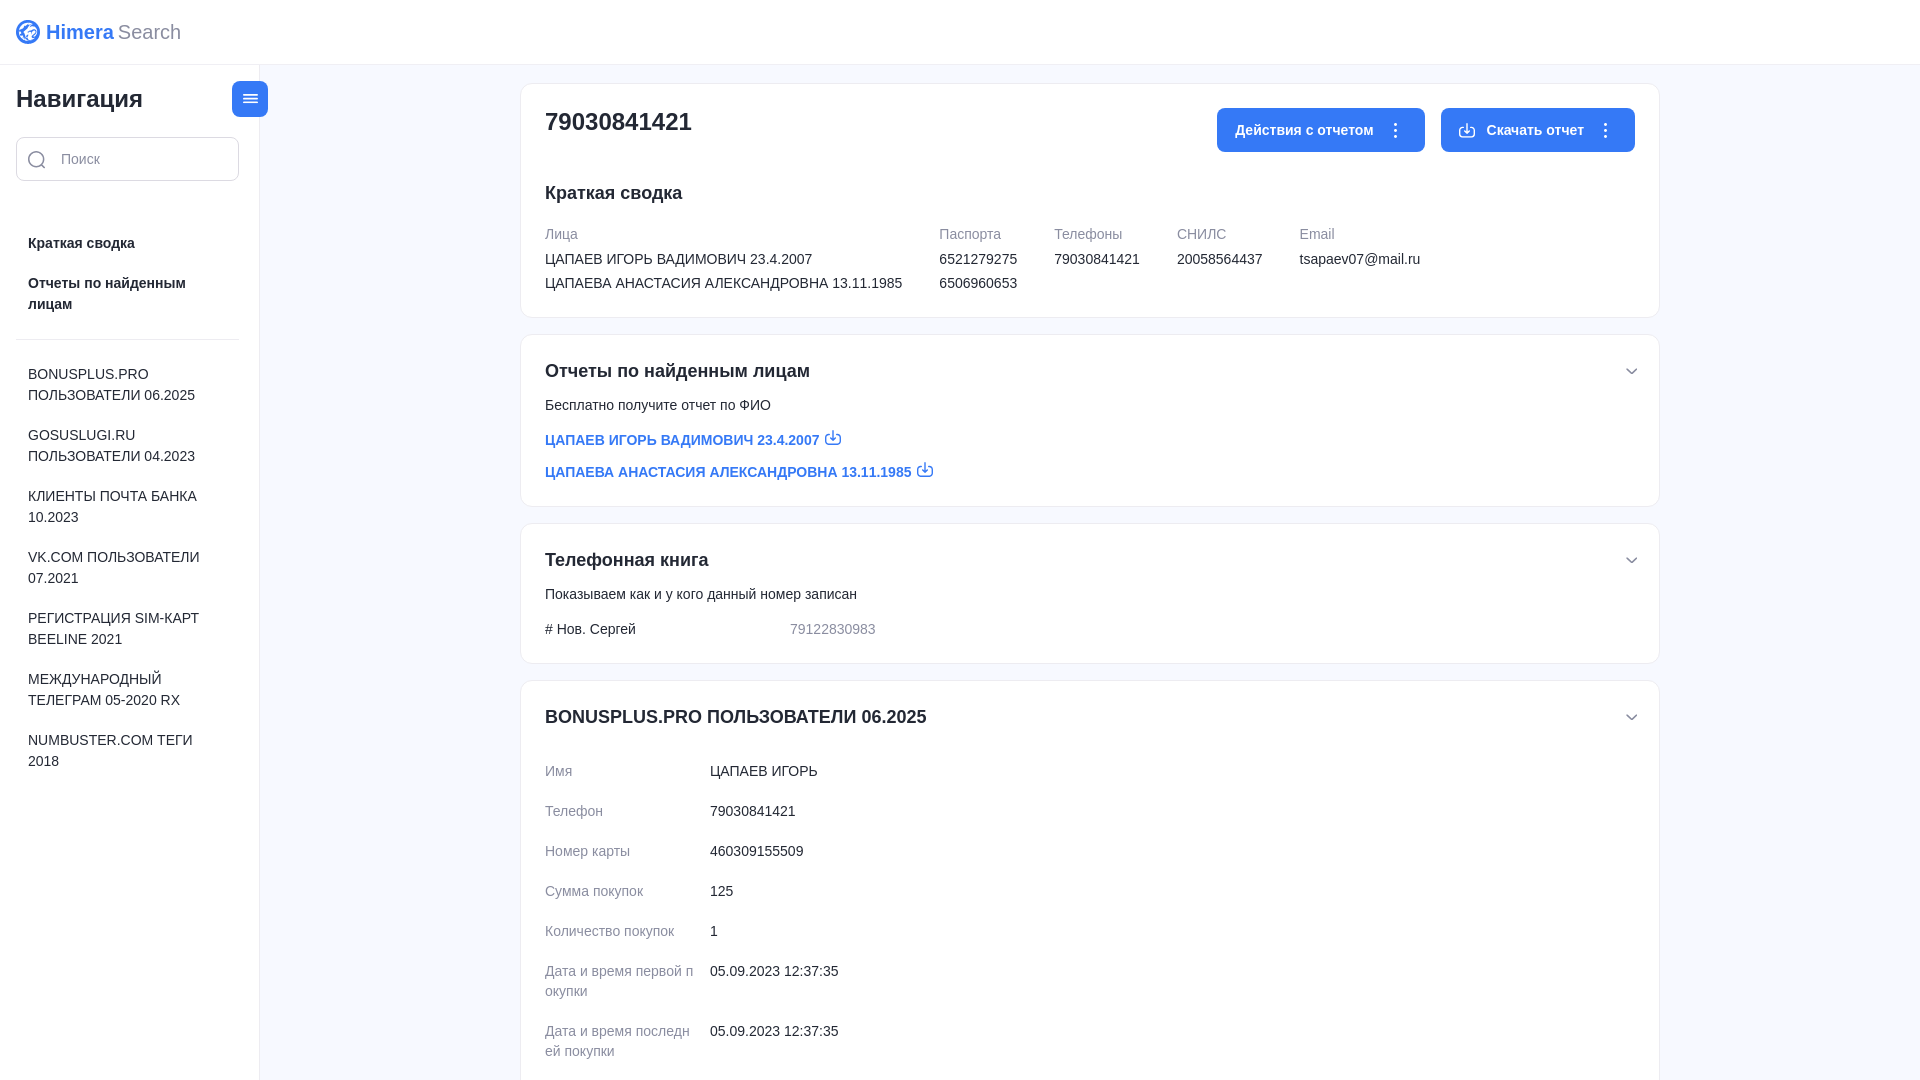The width and height of the screenshot is (1920, 1080).
Task: Click the Скачать отчет button
Action: [x=1537, y=130]
